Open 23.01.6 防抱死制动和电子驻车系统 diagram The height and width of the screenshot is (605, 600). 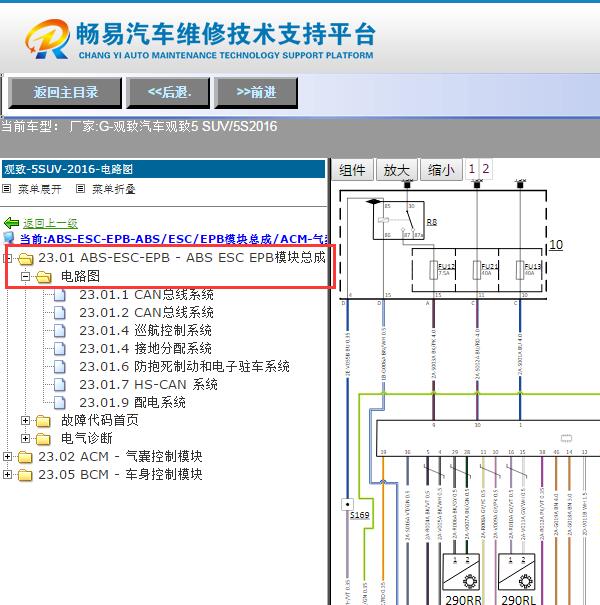[x=184, y=367]
